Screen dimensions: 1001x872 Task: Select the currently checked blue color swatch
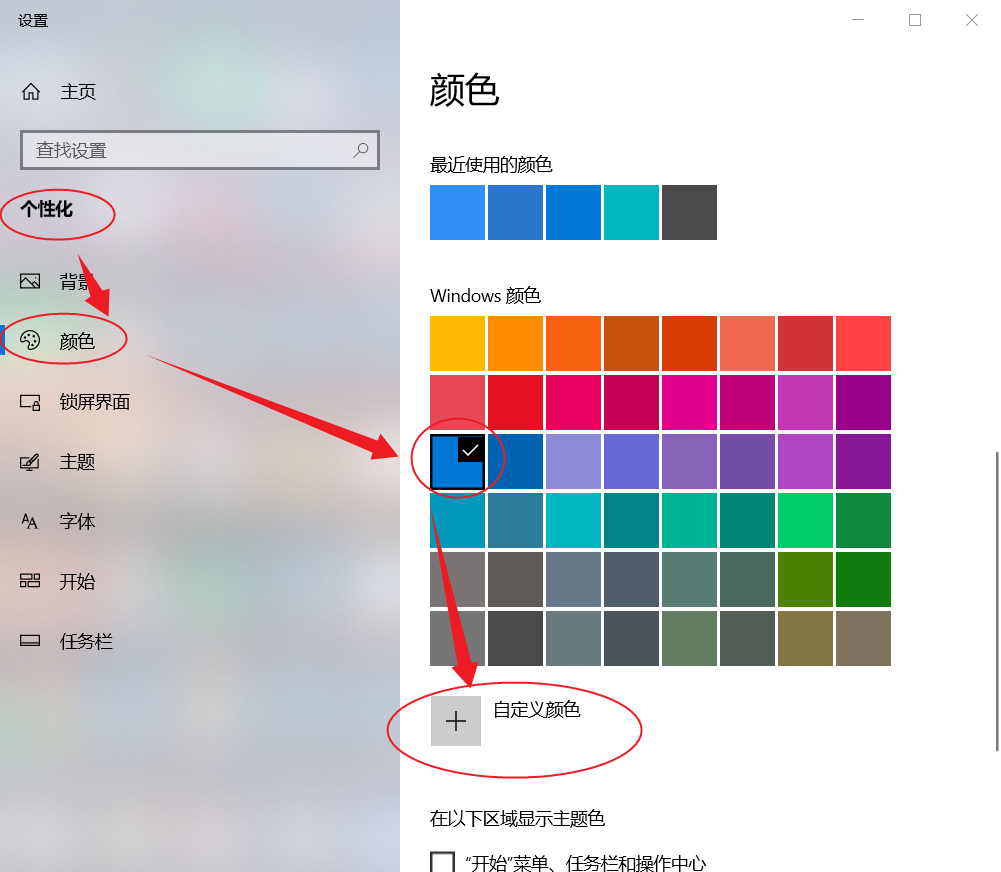[x=457, y=461]
